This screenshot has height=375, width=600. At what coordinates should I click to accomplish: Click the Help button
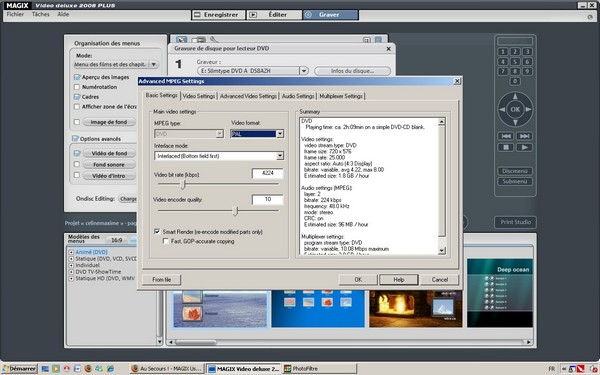(399, 280)
